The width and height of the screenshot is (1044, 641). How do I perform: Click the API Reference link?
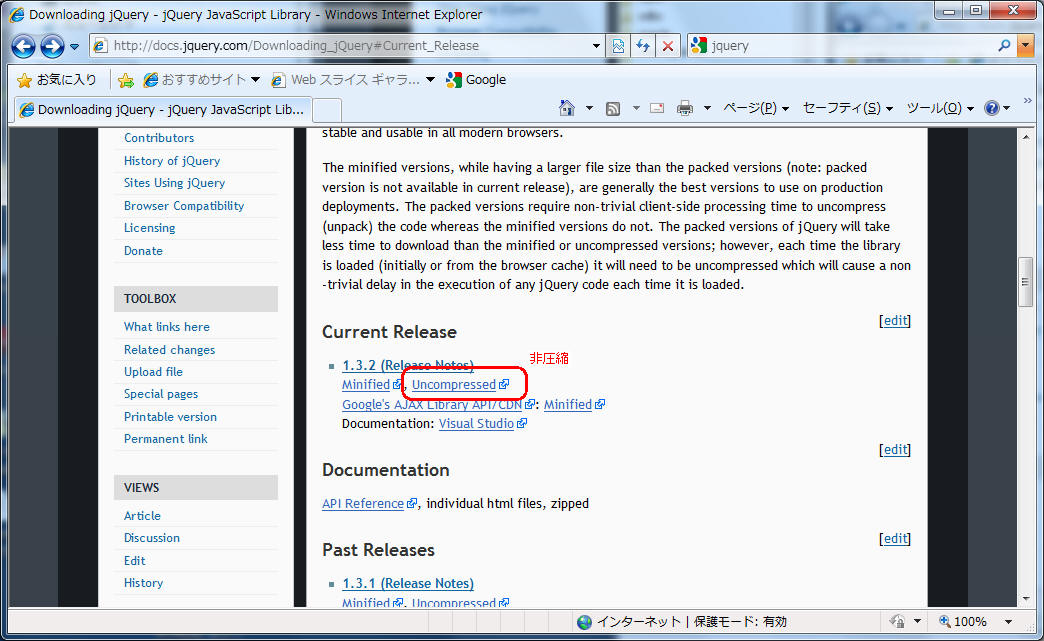click(363, 504)
